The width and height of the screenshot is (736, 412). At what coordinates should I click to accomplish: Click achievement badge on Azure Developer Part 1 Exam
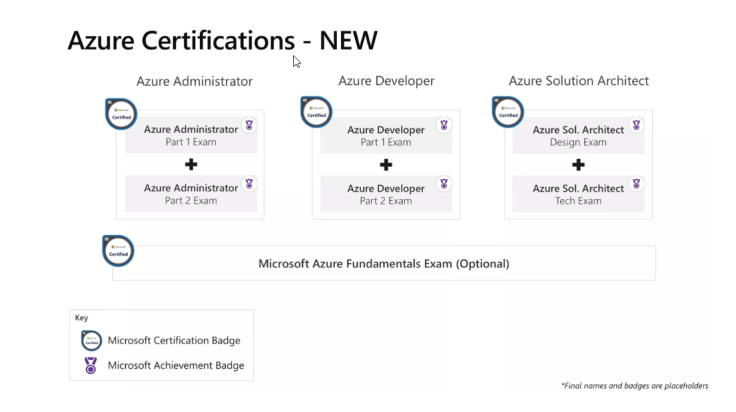[444, 126]
